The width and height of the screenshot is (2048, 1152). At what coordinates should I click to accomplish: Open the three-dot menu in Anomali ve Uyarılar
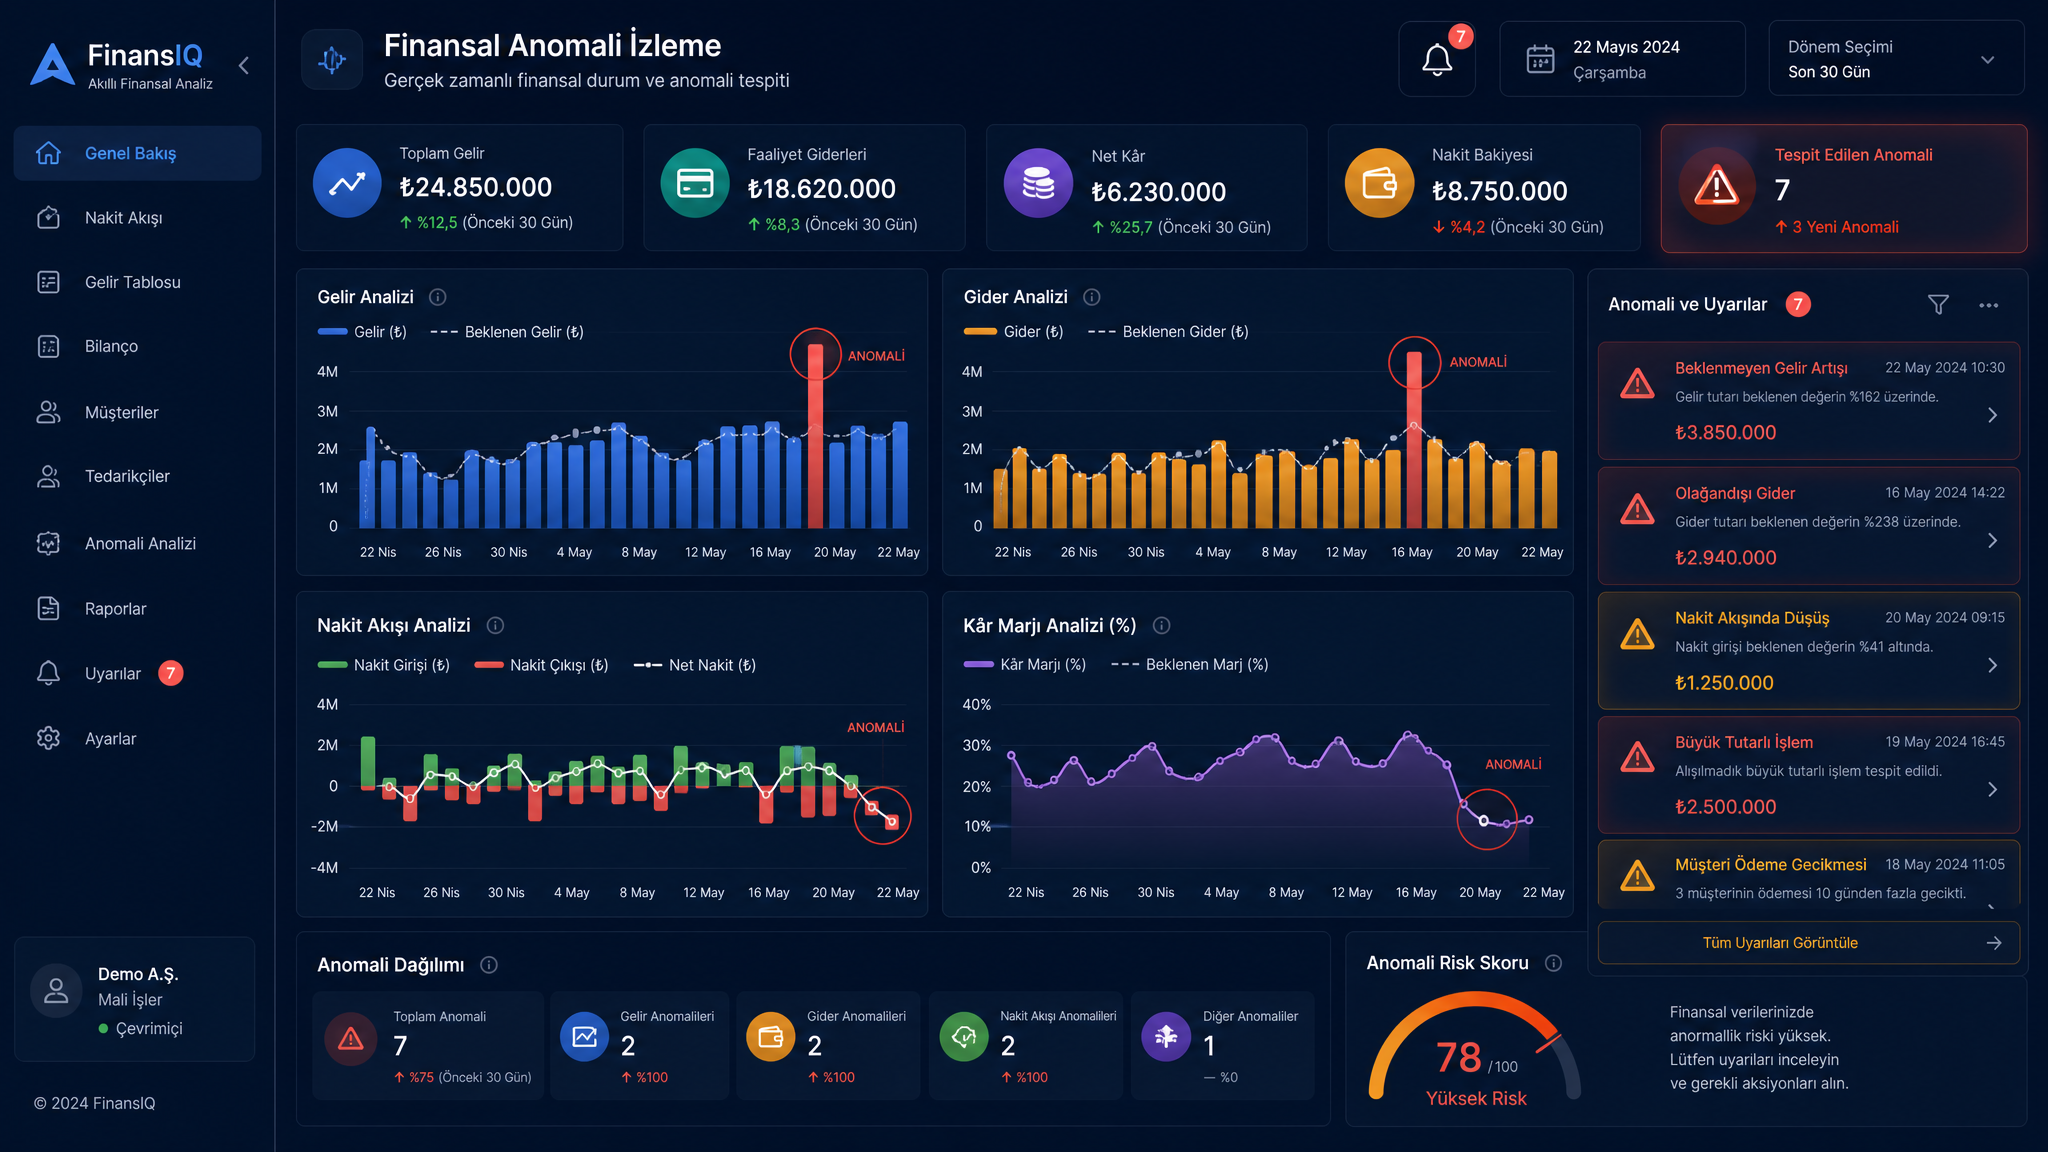pyautogui.click(x=1988, y=305)
